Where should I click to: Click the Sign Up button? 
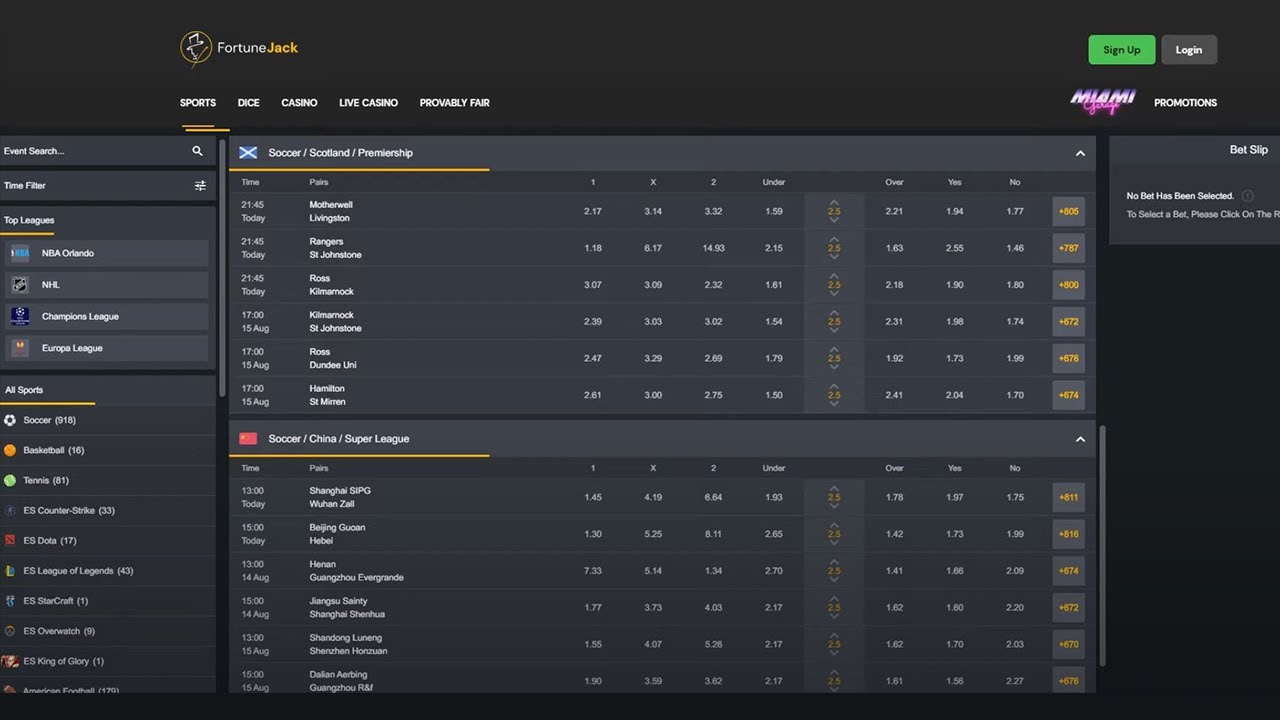tap(1122, 50)
